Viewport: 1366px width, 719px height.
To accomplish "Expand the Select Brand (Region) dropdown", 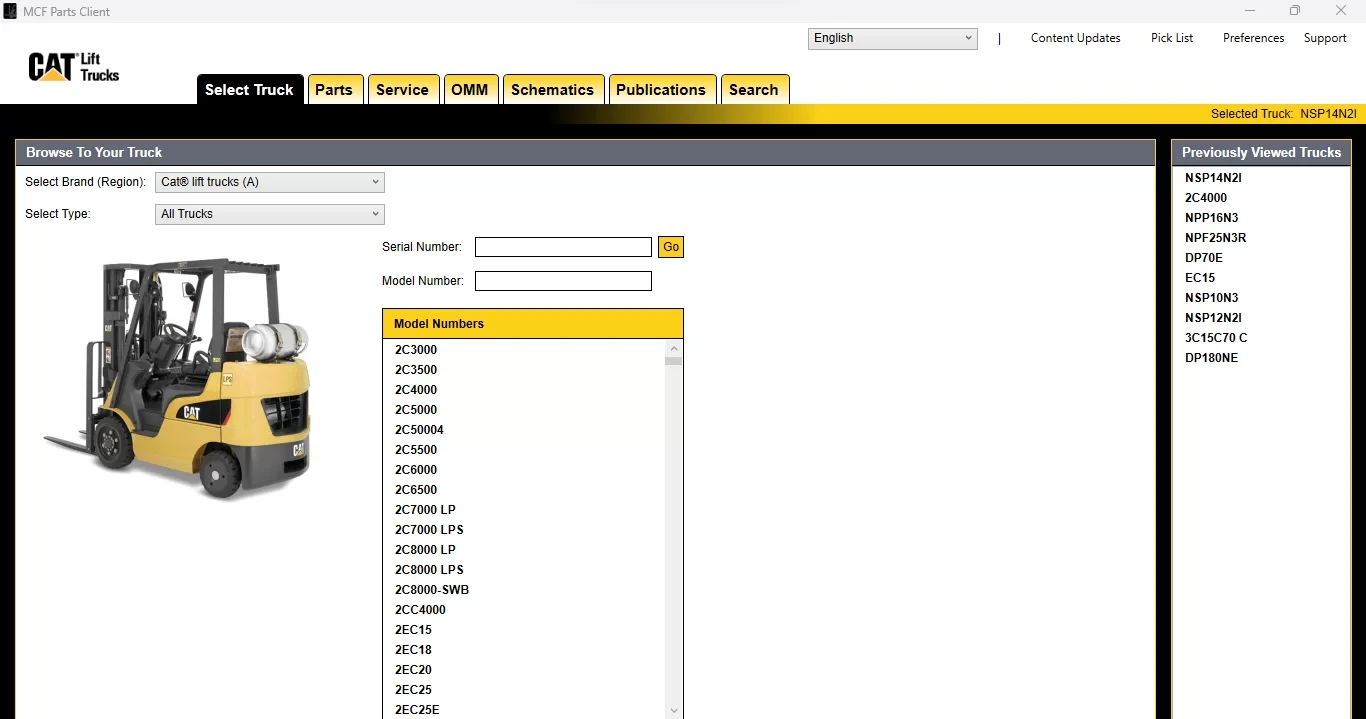I will click(269, 182).
